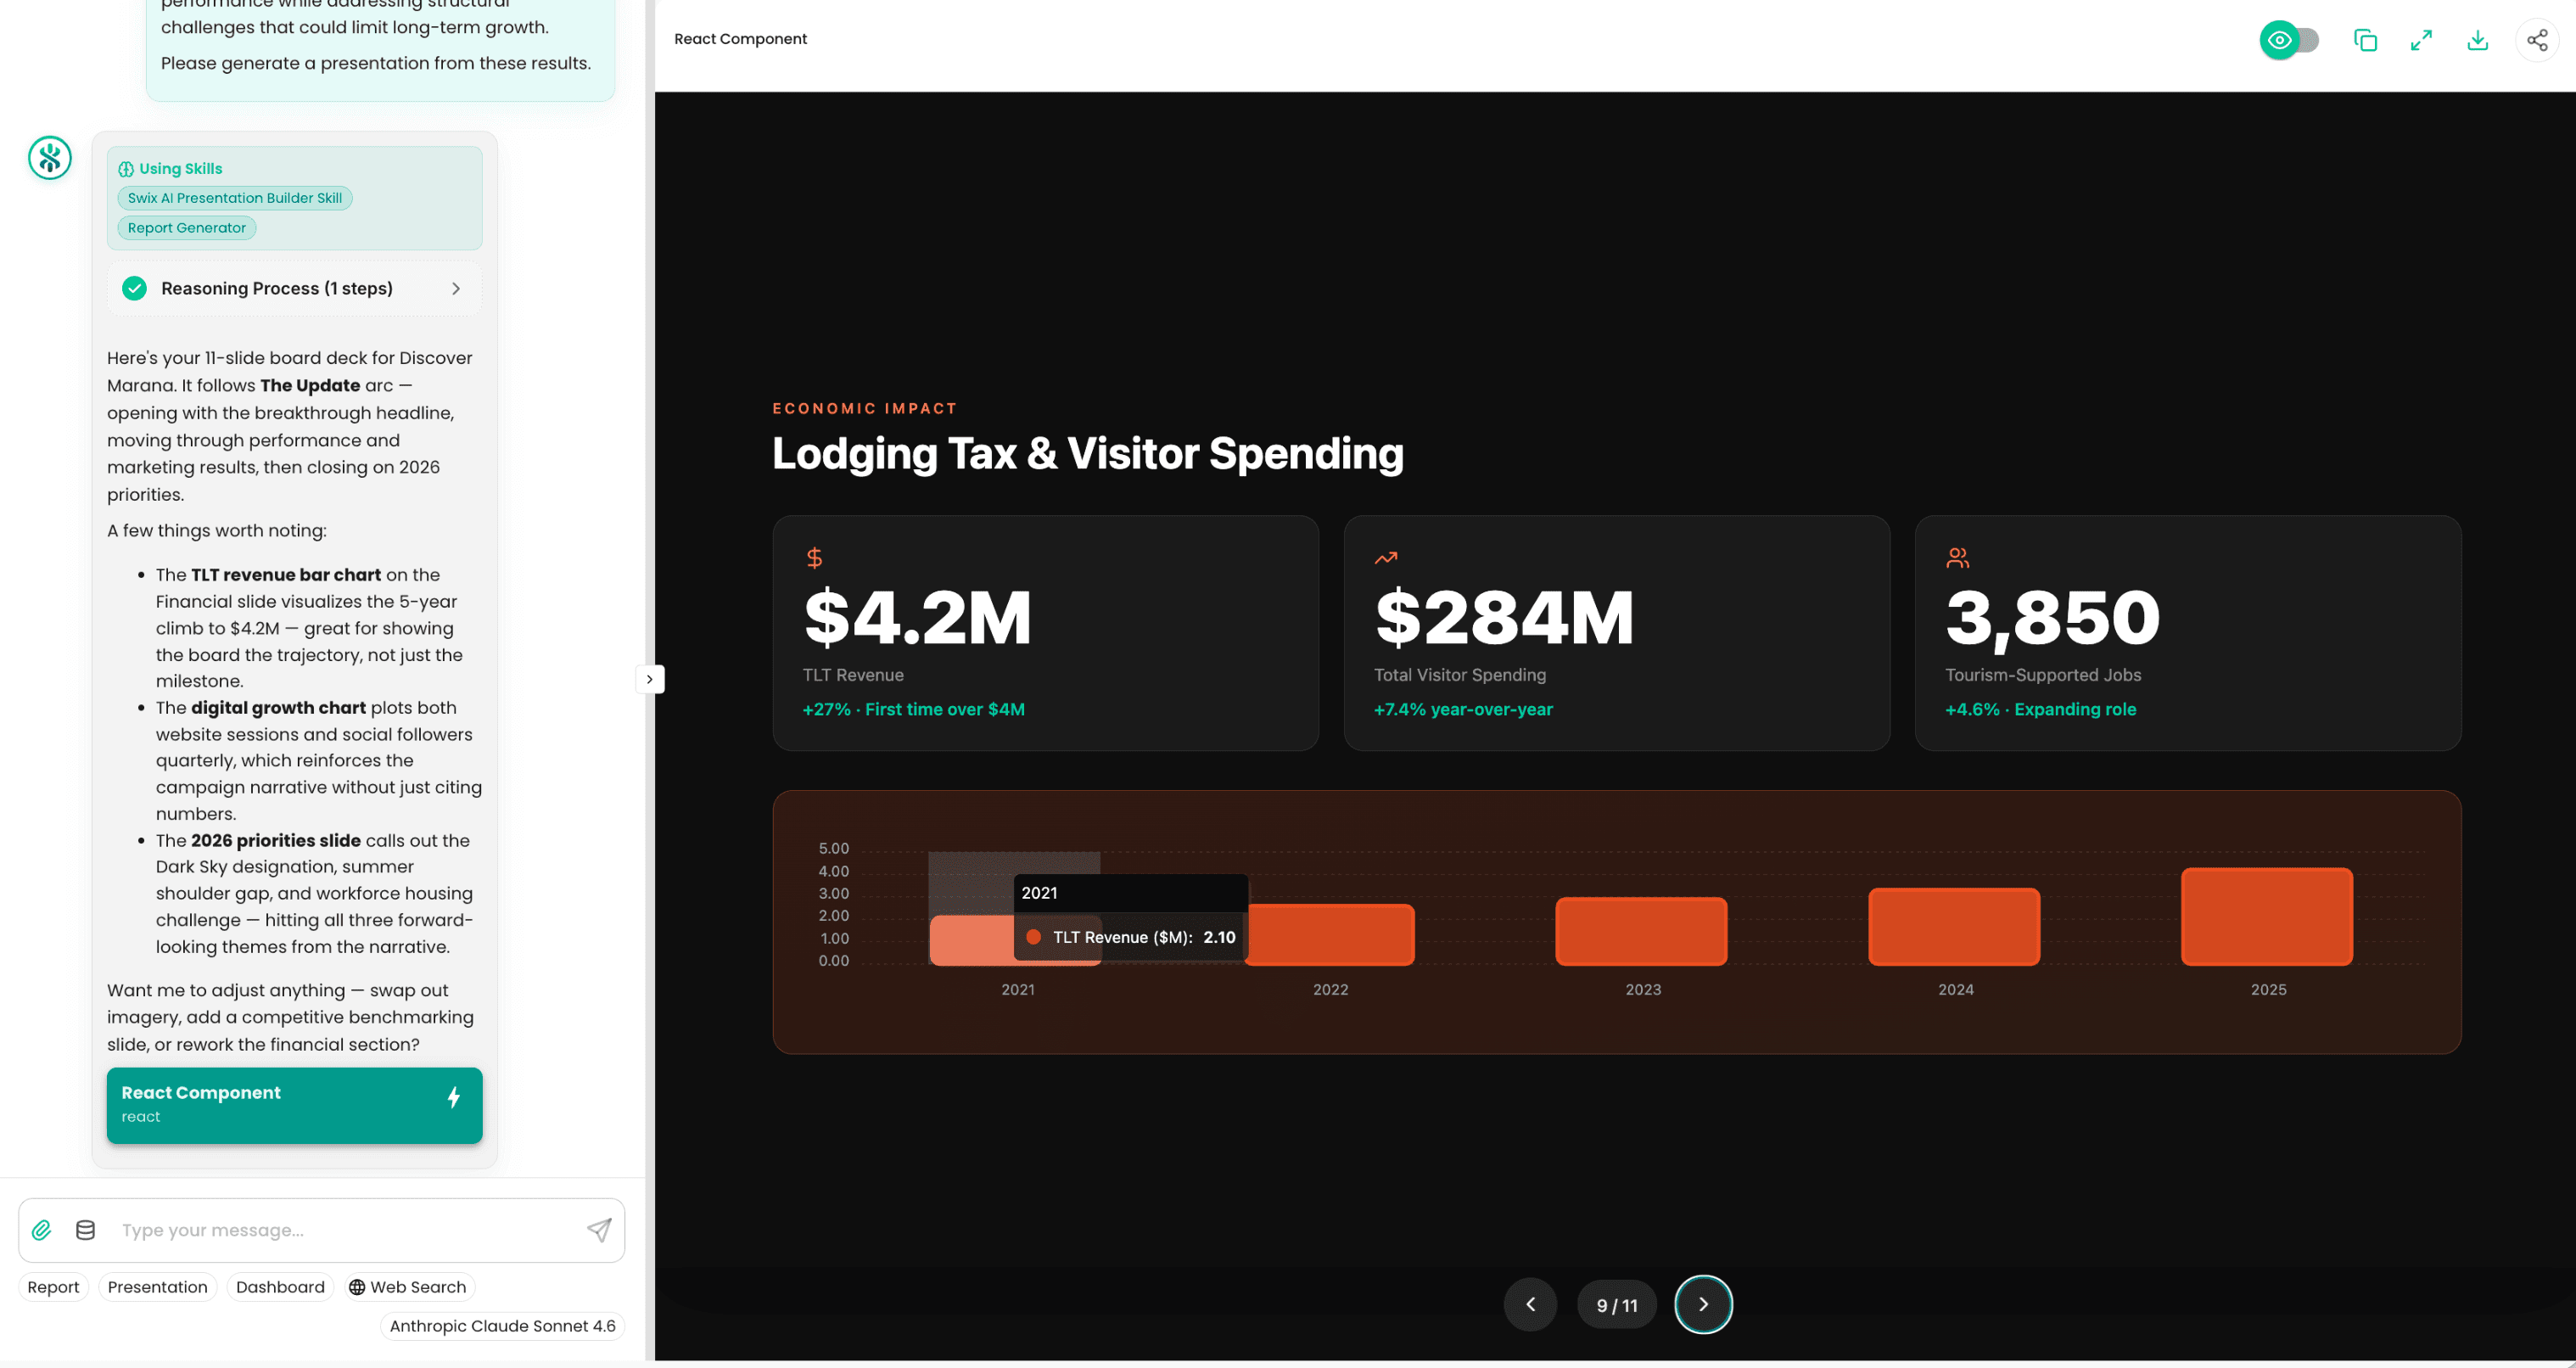This screenshot has height=1368, width=2576.
Task: Open the component in fullscreen
Action: pyautogui.click(x=2421, y=40)
